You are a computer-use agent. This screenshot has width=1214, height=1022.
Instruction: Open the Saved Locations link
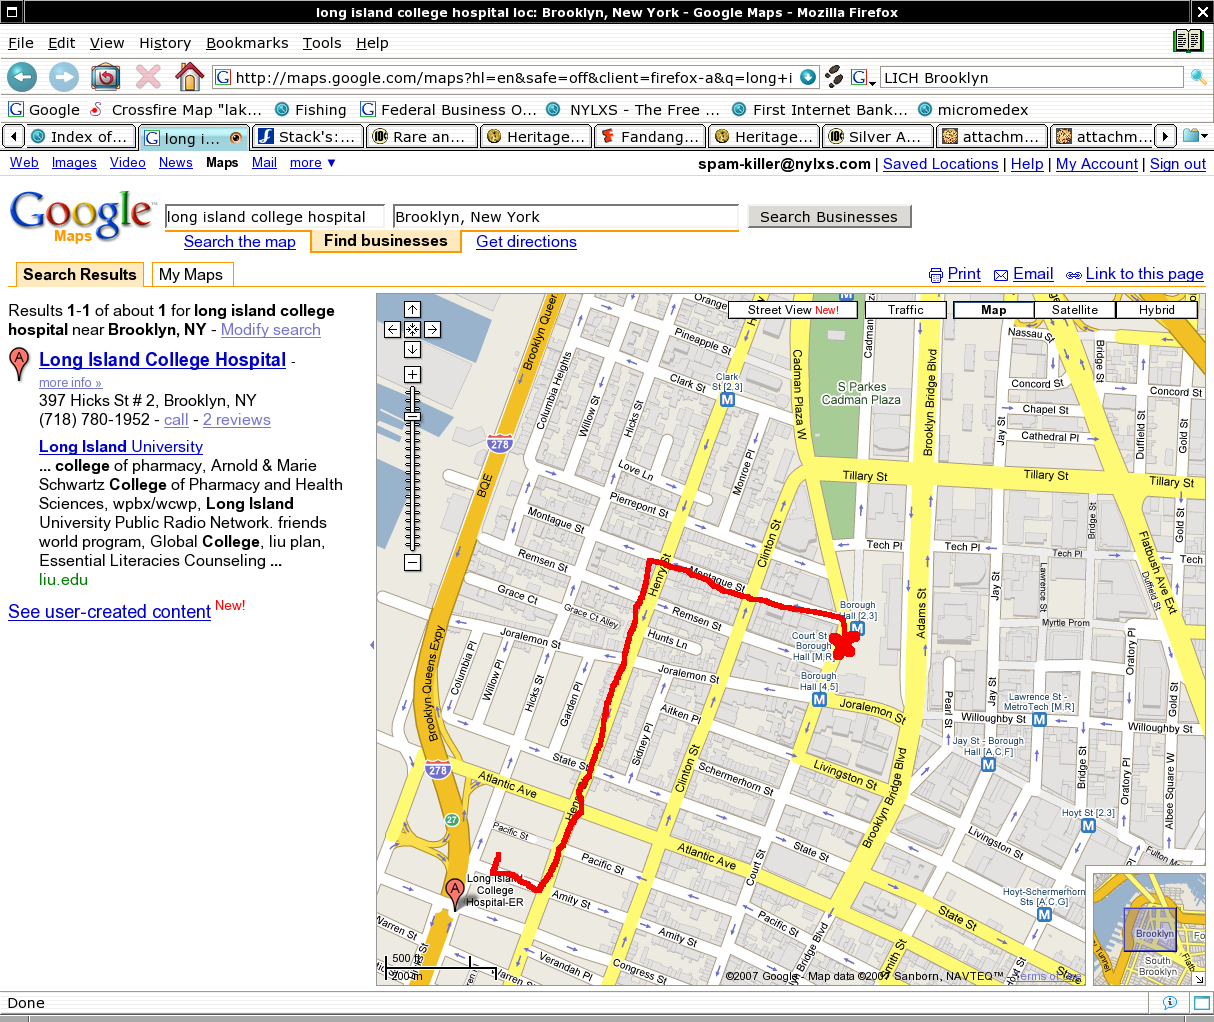pos(941,164)
